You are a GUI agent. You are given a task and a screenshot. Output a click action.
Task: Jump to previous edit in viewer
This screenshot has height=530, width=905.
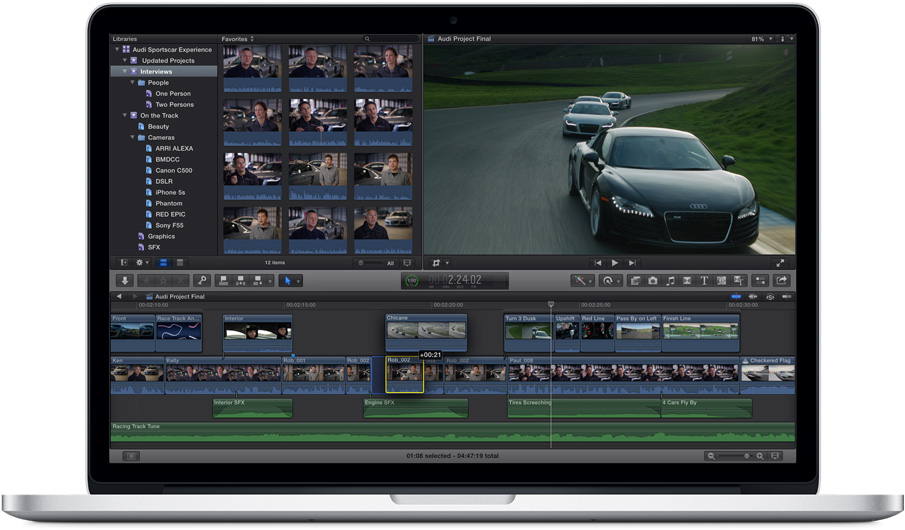[598, 263]
